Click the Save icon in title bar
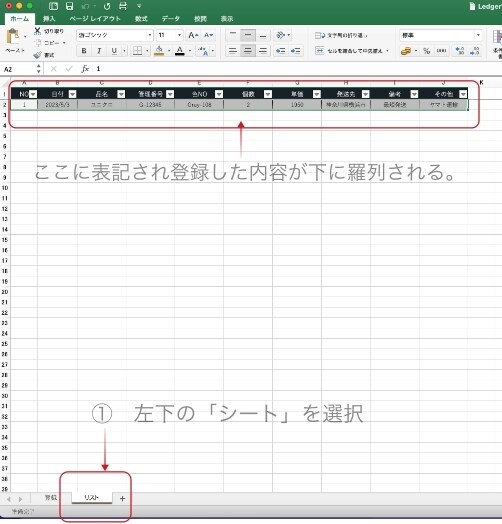 click(x=70, y=6)
